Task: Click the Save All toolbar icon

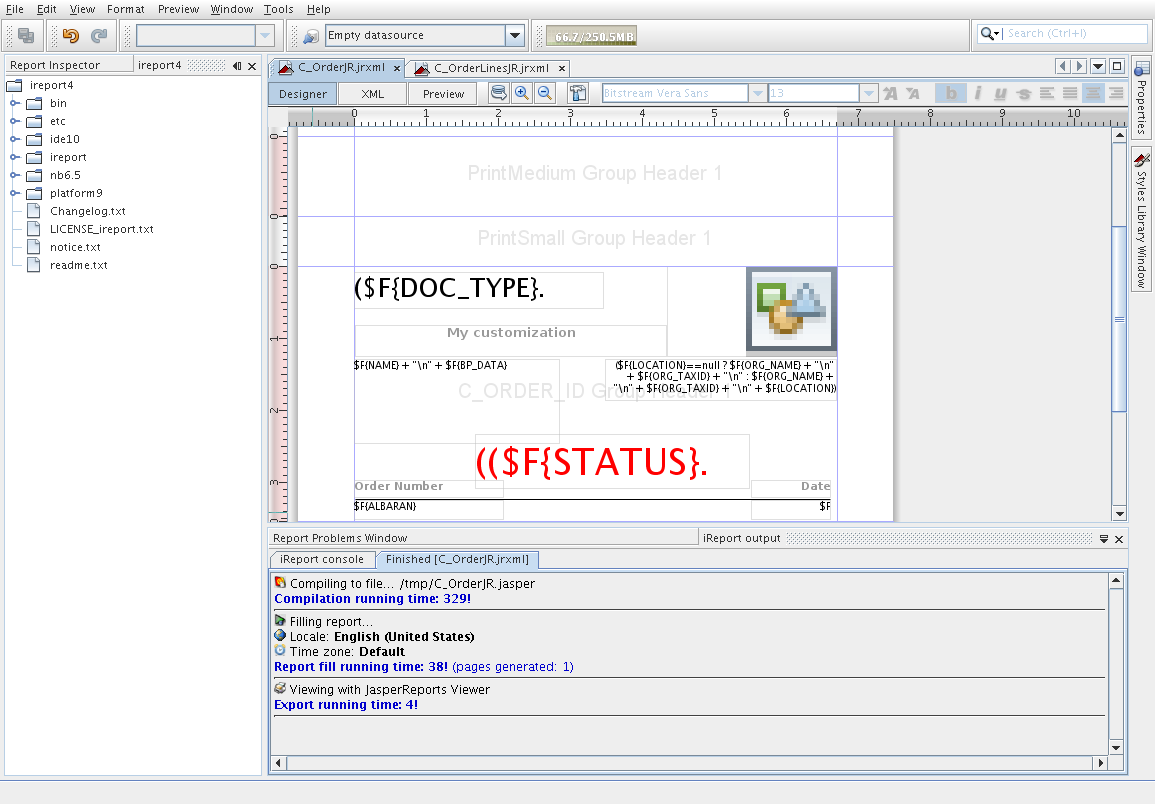Action: pos(26,36)
